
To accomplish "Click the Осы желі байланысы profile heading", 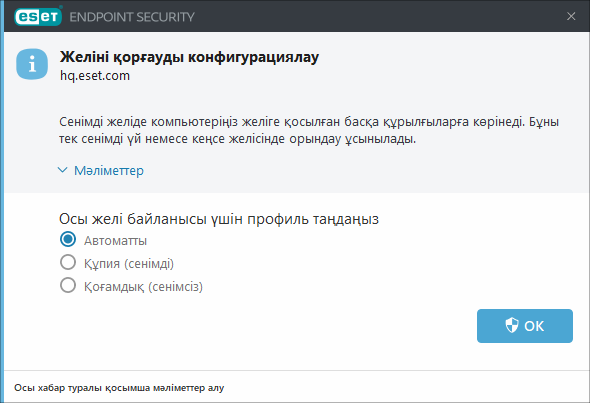I will [x=219, y=219].
